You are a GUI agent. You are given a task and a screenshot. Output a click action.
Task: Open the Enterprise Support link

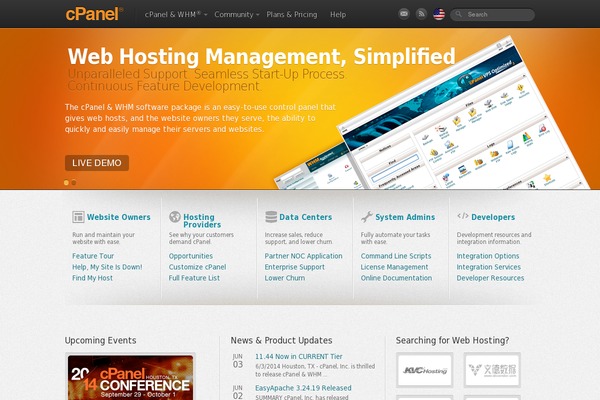[x=295, y=267]
